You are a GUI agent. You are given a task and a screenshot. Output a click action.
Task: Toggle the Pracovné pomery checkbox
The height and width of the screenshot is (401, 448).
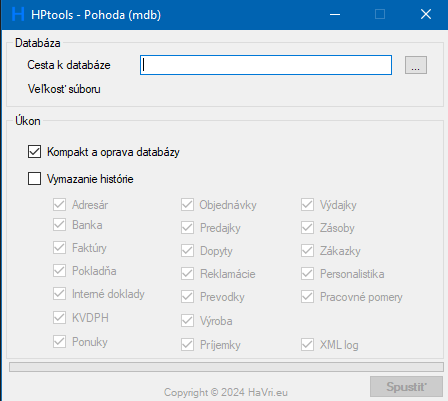(x=307, y=297)
